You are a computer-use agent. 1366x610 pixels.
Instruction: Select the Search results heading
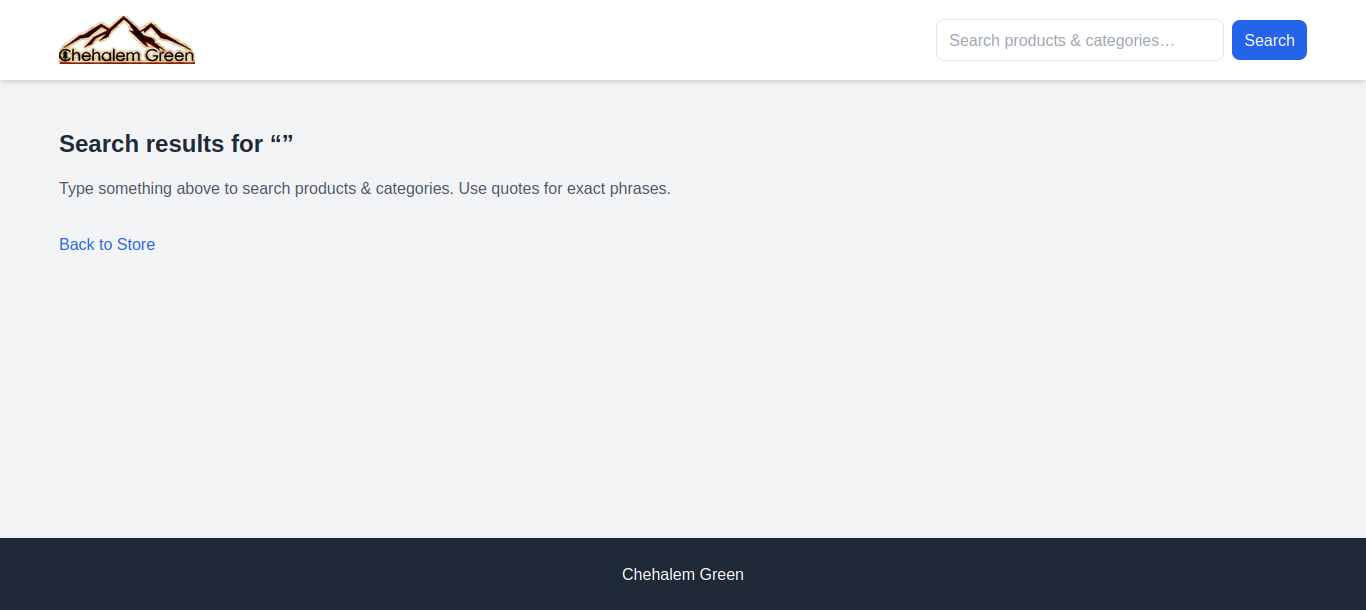(x=175, y=143)
